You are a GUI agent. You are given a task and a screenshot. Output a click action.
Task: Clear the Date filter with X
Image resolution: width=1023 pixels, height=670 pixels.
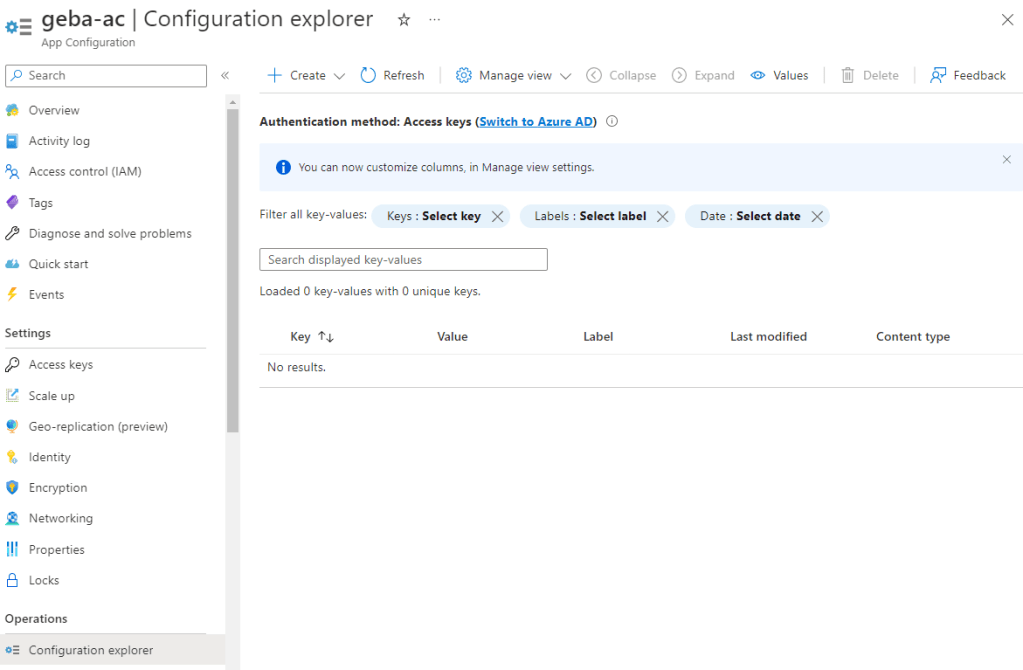pos(817,216)
